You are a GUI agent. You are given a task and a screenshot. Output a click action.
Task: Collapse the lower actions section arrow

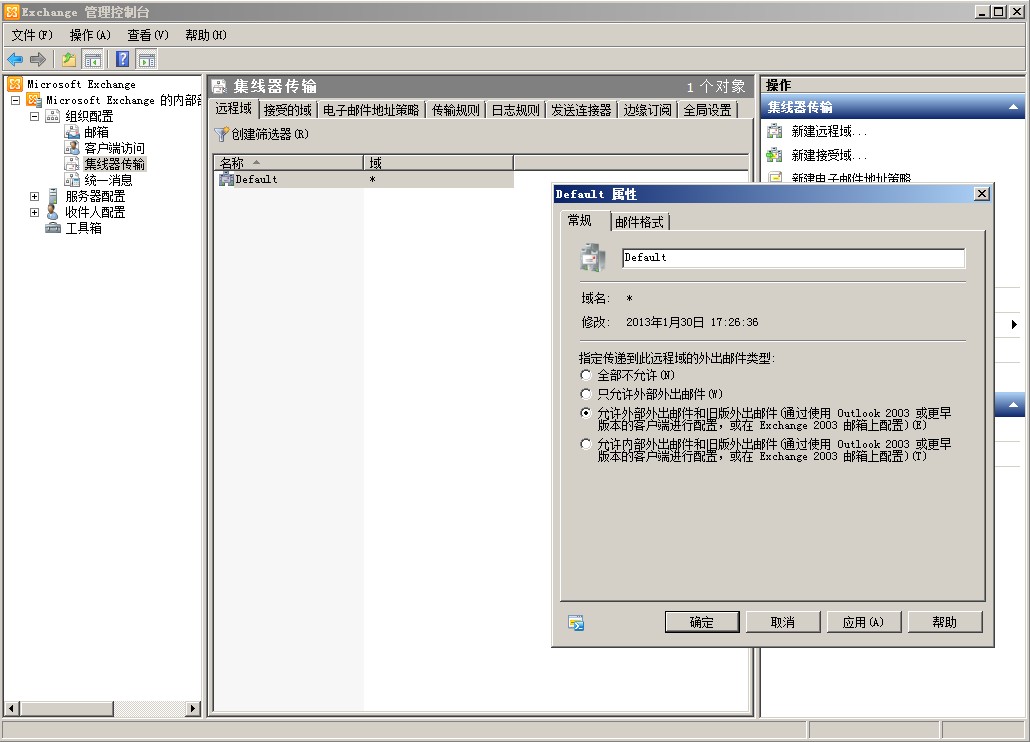(1013, 404)
